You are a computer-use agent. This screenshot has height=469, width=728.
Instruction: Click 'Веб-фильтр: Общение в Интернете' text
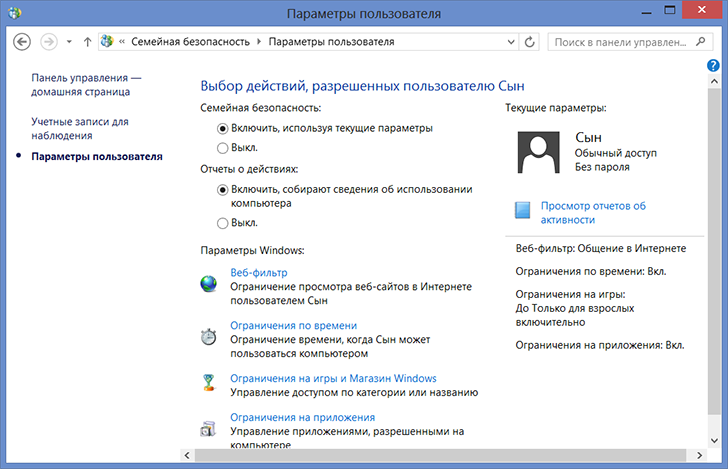point(601,248)
